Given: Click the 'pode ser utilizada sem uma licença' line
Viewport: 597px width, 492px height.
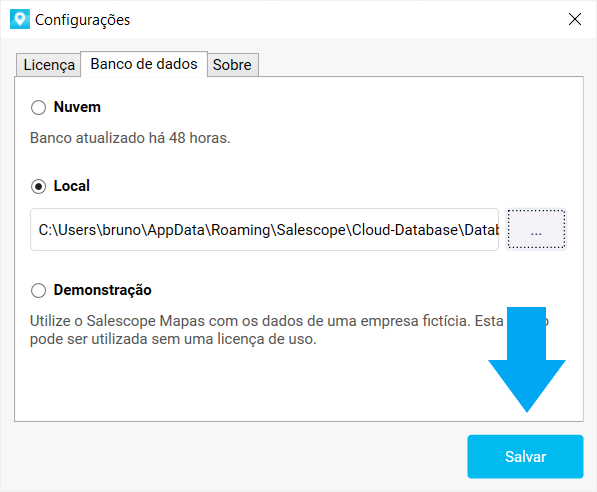Looking at the screenshot, I should [173, 339].
